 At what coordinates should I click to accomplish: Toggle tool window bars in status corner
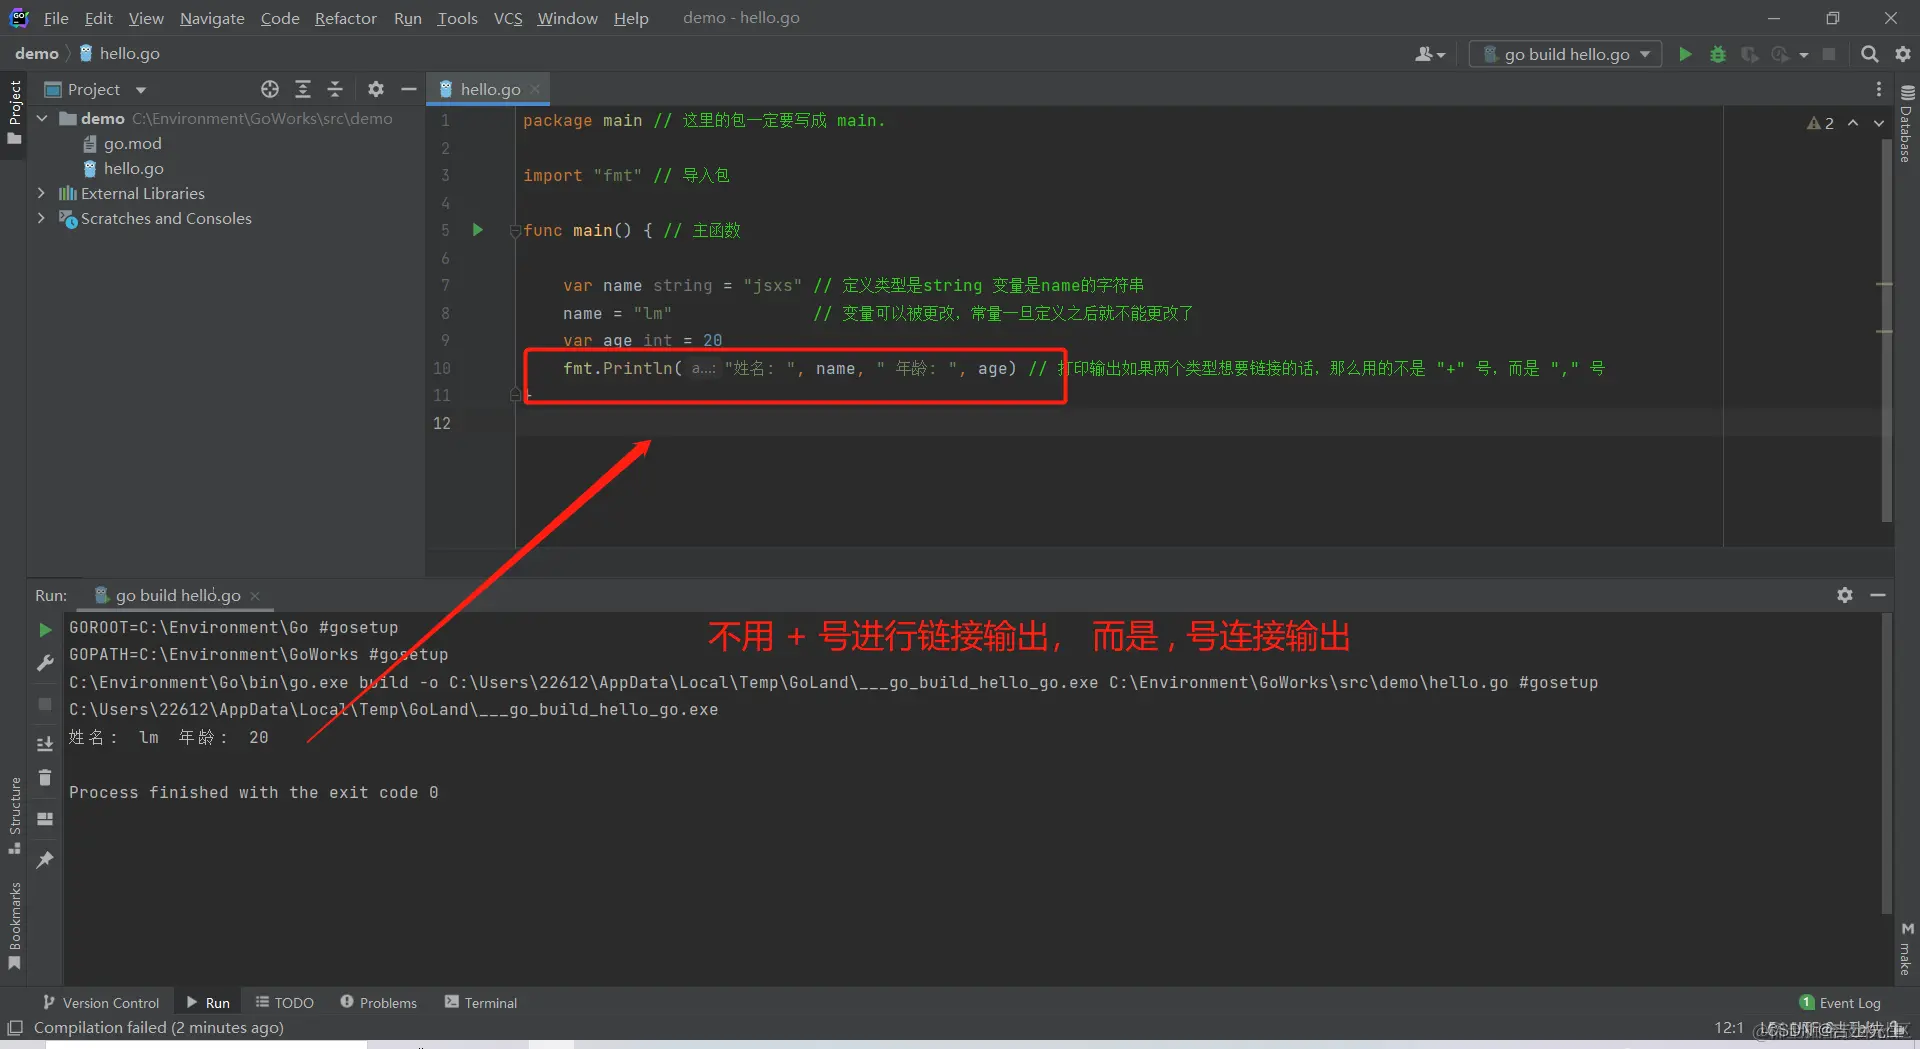coord(15,1027)
